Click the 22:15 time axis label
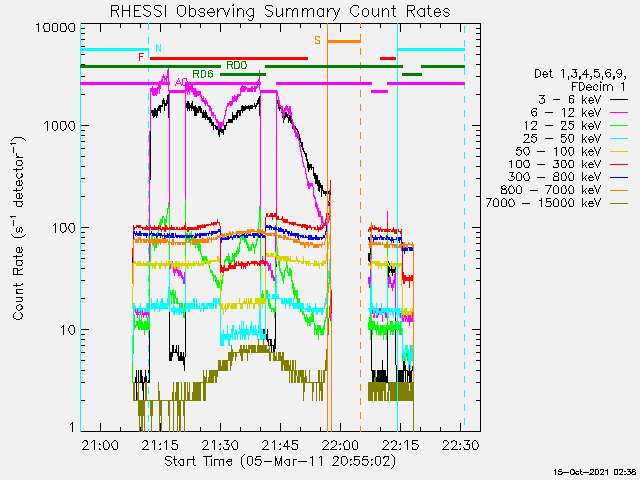The height and width of the screenshot is (480, 640). click(x=401, y=445)
